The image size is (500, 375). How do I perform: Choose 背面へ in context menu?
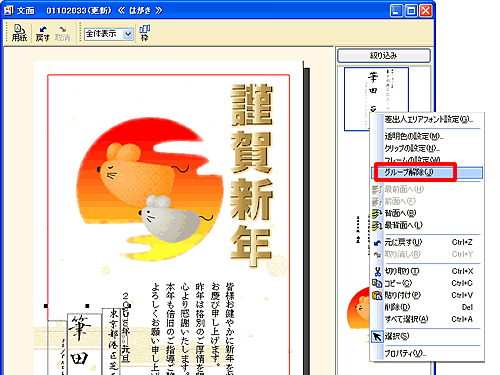(427, 213)
